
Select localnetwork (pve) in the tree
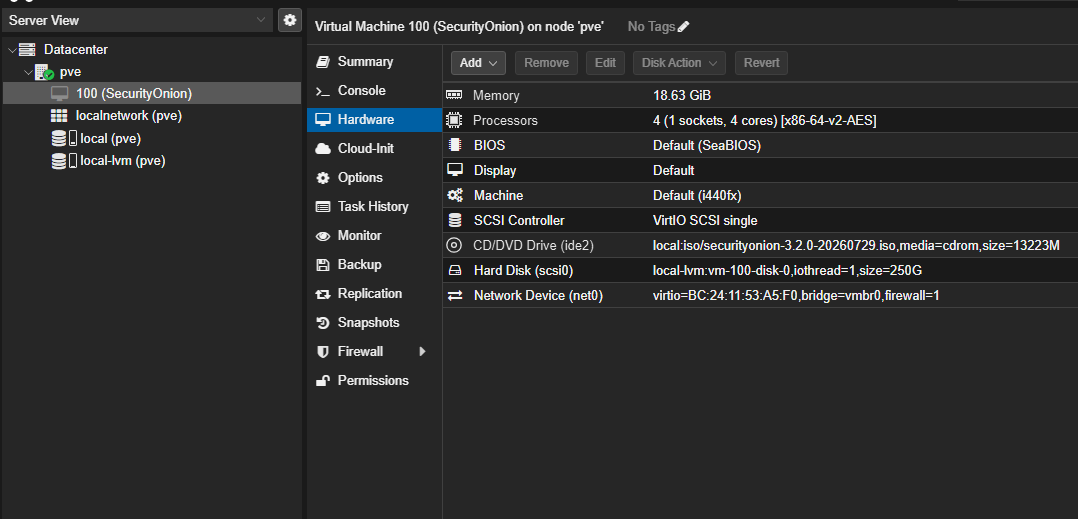152,115
